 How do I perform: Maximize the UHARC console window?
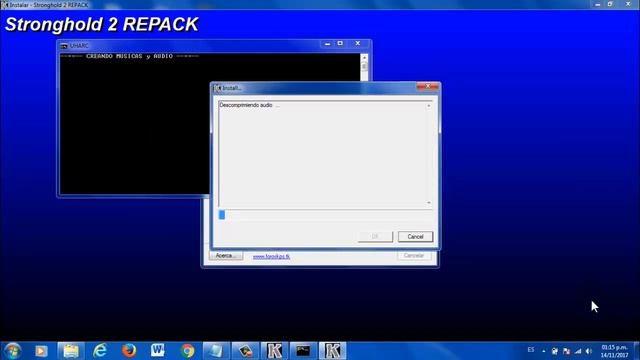pos(340,43)
